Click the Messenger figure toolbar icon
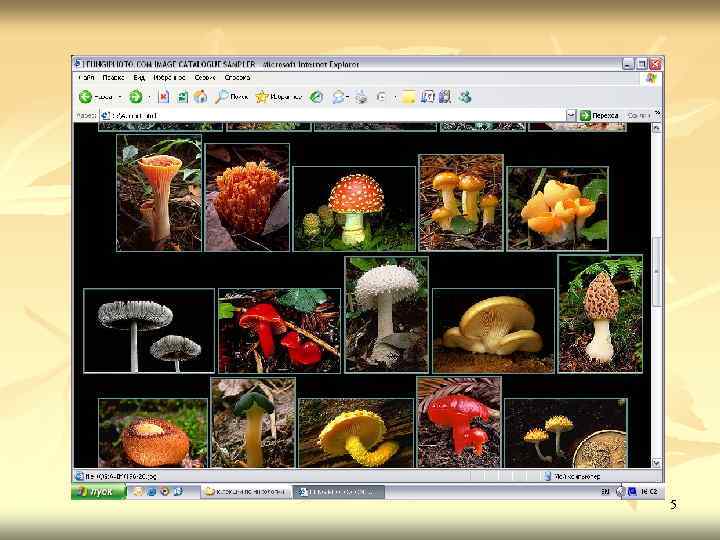The width and height of the screenshot is (720, 540). coord(465,97)
